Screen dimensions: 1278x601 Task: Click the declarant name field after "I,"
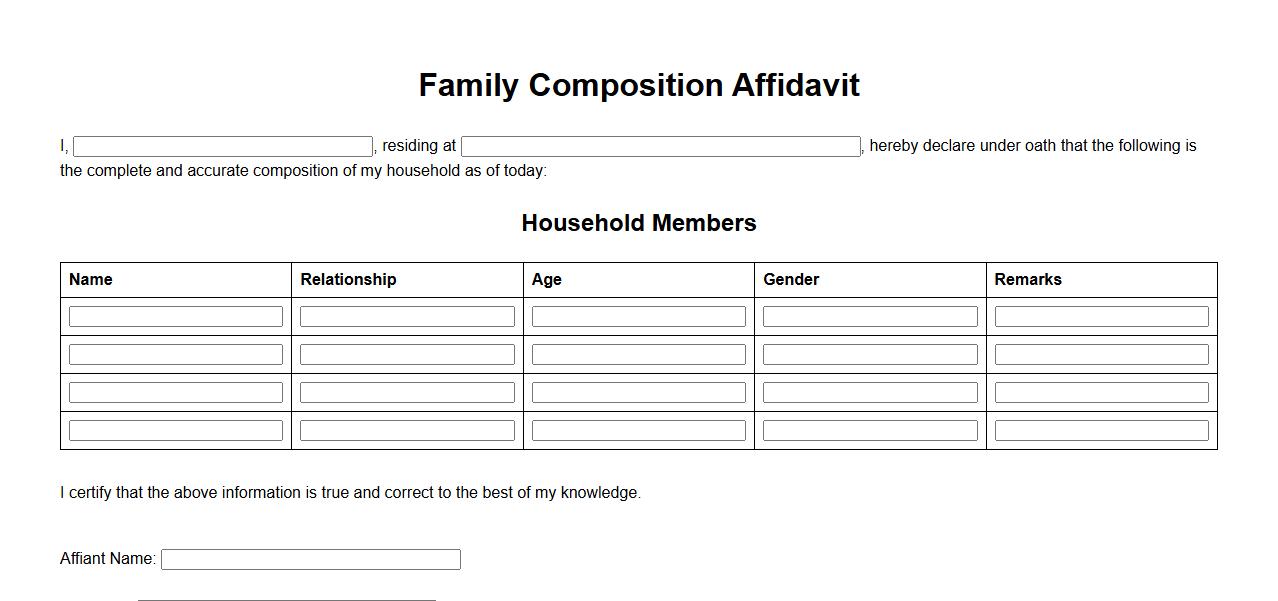222,146
